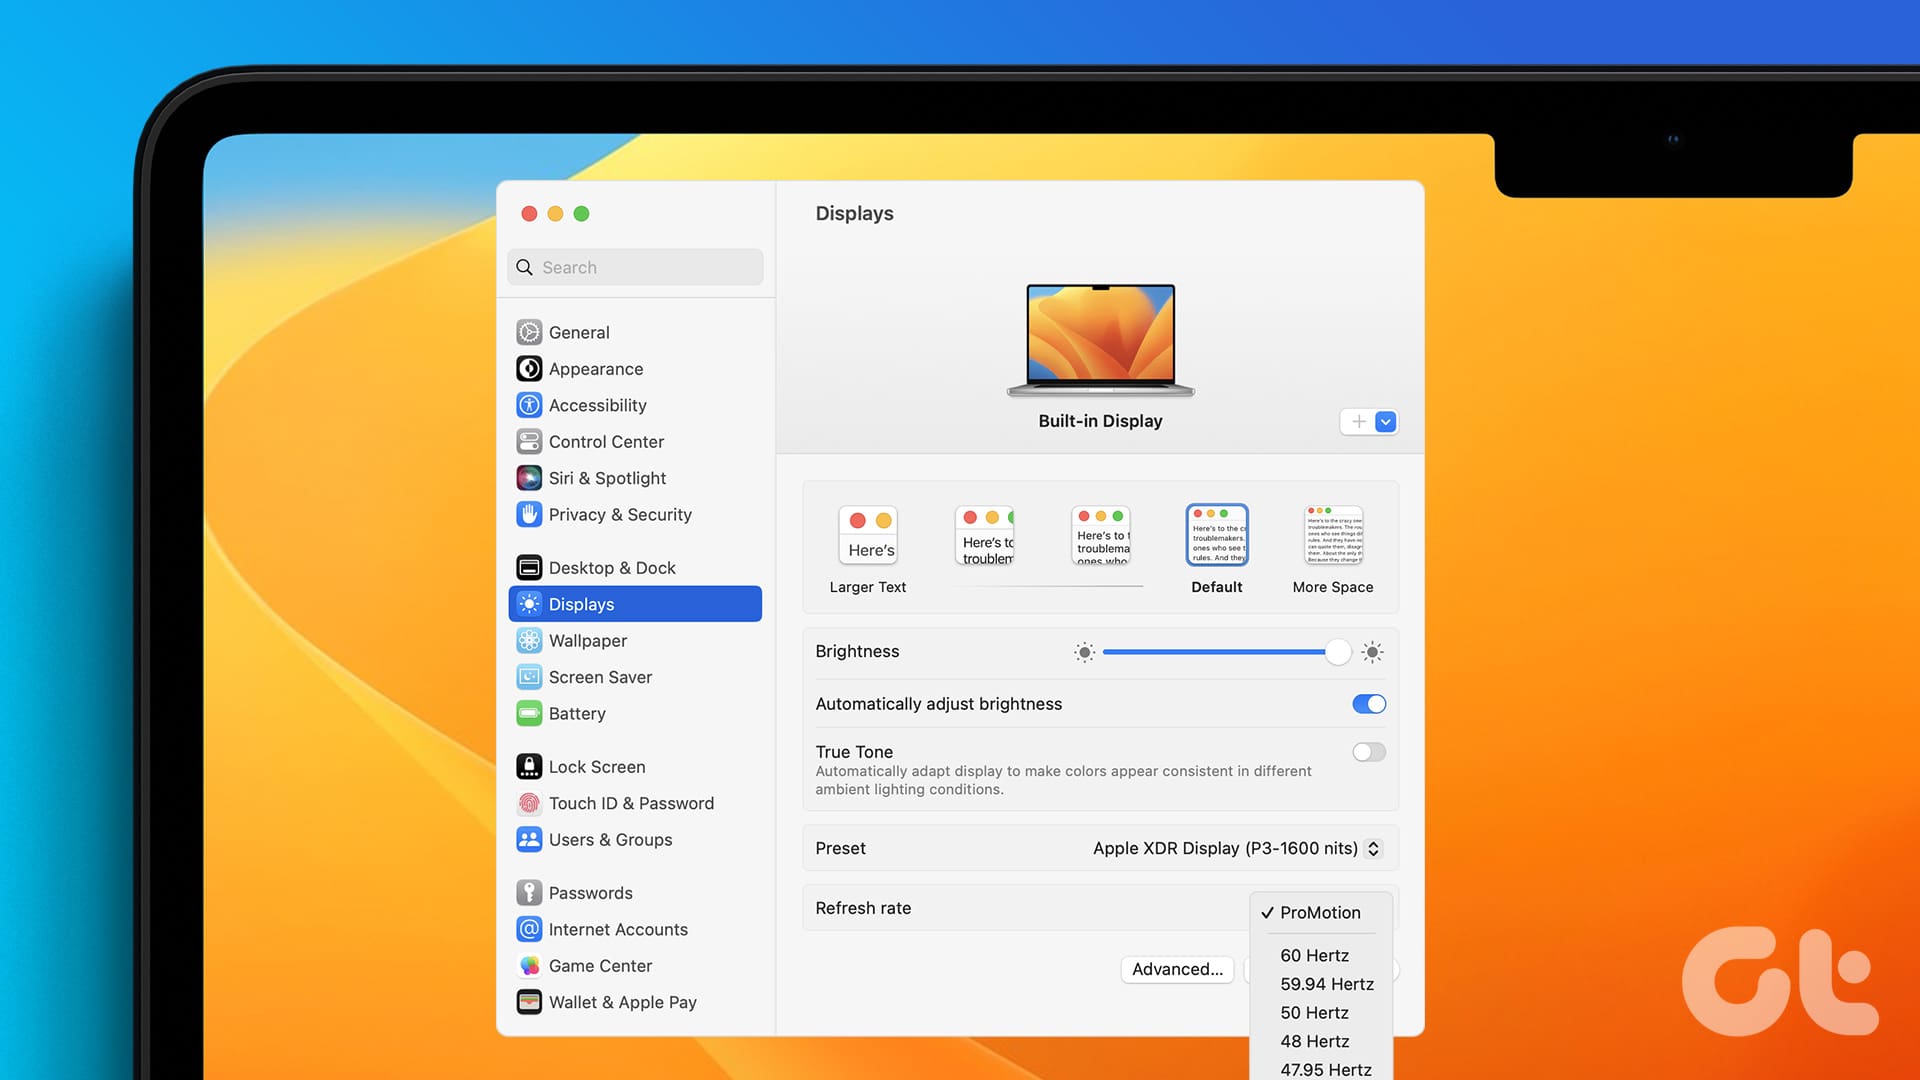Turn off Automatically adjust brightness switch
Viewport: 1920px width, 1080px height.
point(1369,704)
